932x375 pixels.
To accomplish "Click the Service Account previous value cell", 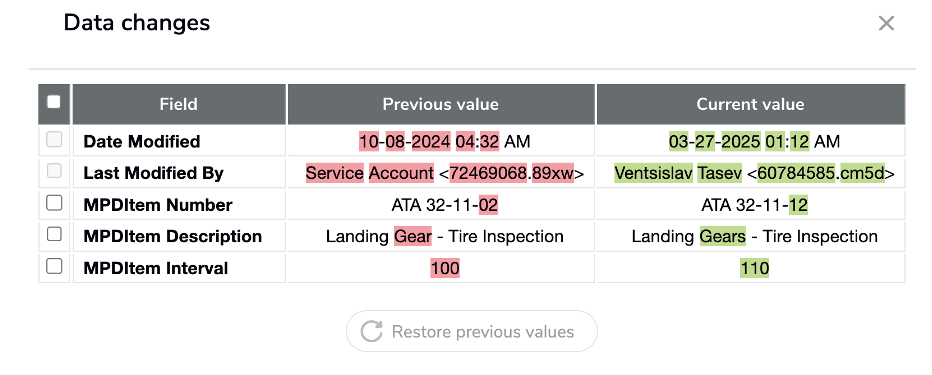I will pos(440,173).
